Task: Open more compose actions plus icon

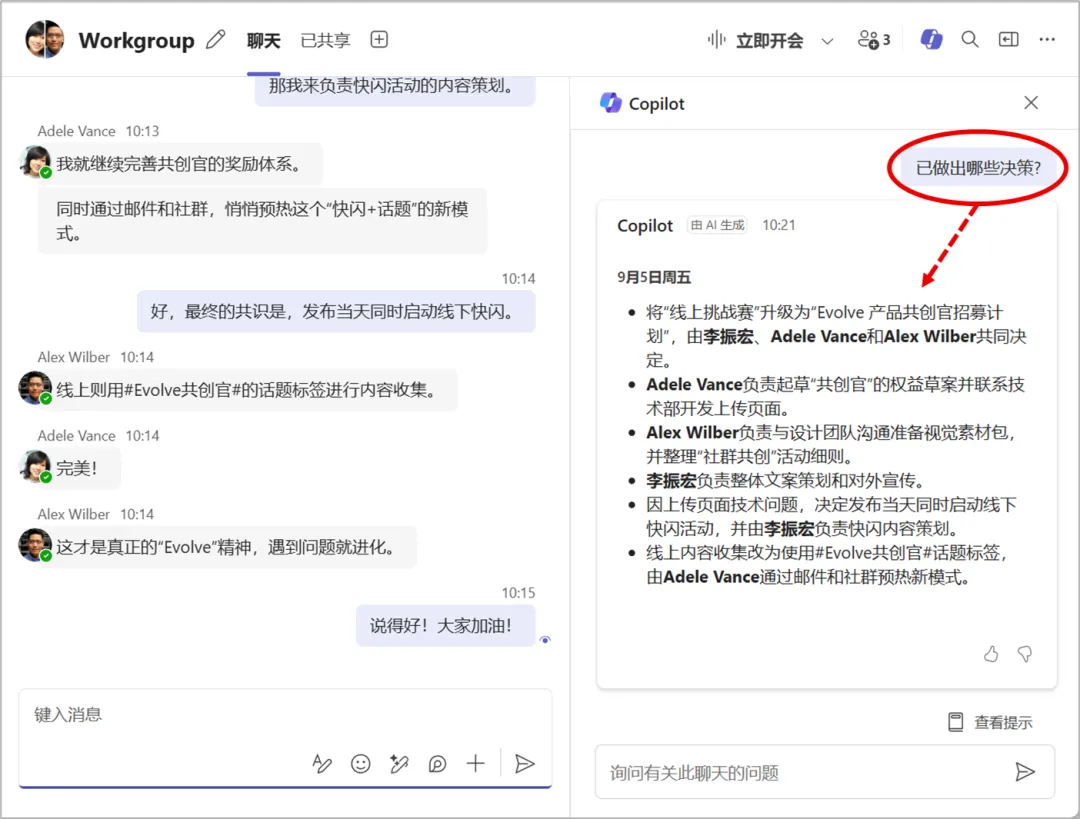Action: (475, 763)
